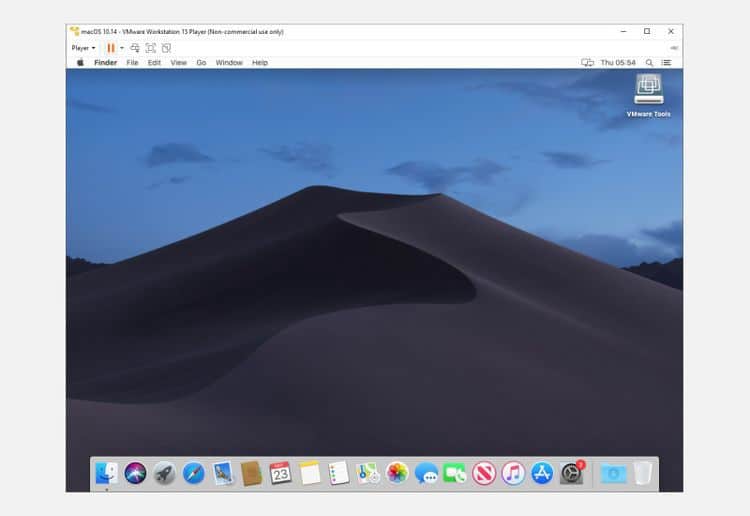Open the News app in the Dock
This screenshot has width=750, height=516.
[x=484, y=473]
